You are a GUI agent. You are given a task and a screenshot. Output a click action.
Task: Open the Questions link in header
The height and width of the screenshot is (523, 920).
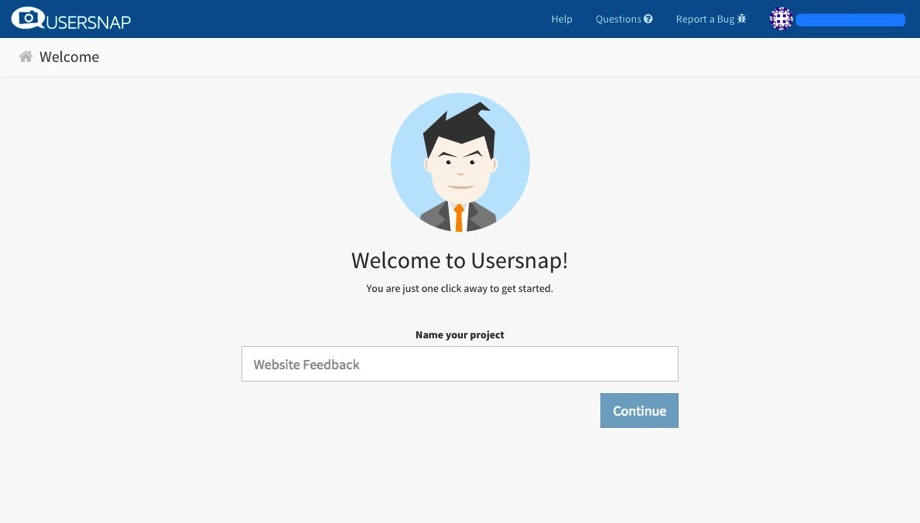coord(618,19)
